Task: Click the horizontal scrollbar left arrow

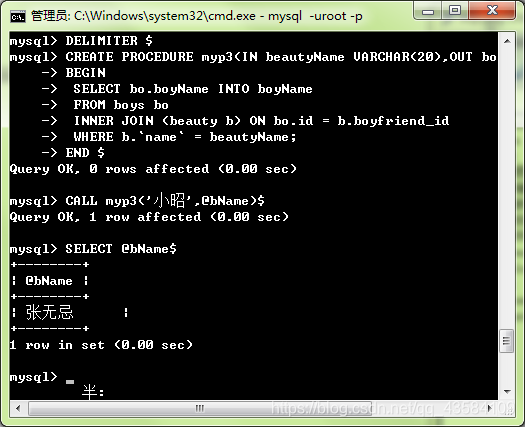Action: point(18,408)
